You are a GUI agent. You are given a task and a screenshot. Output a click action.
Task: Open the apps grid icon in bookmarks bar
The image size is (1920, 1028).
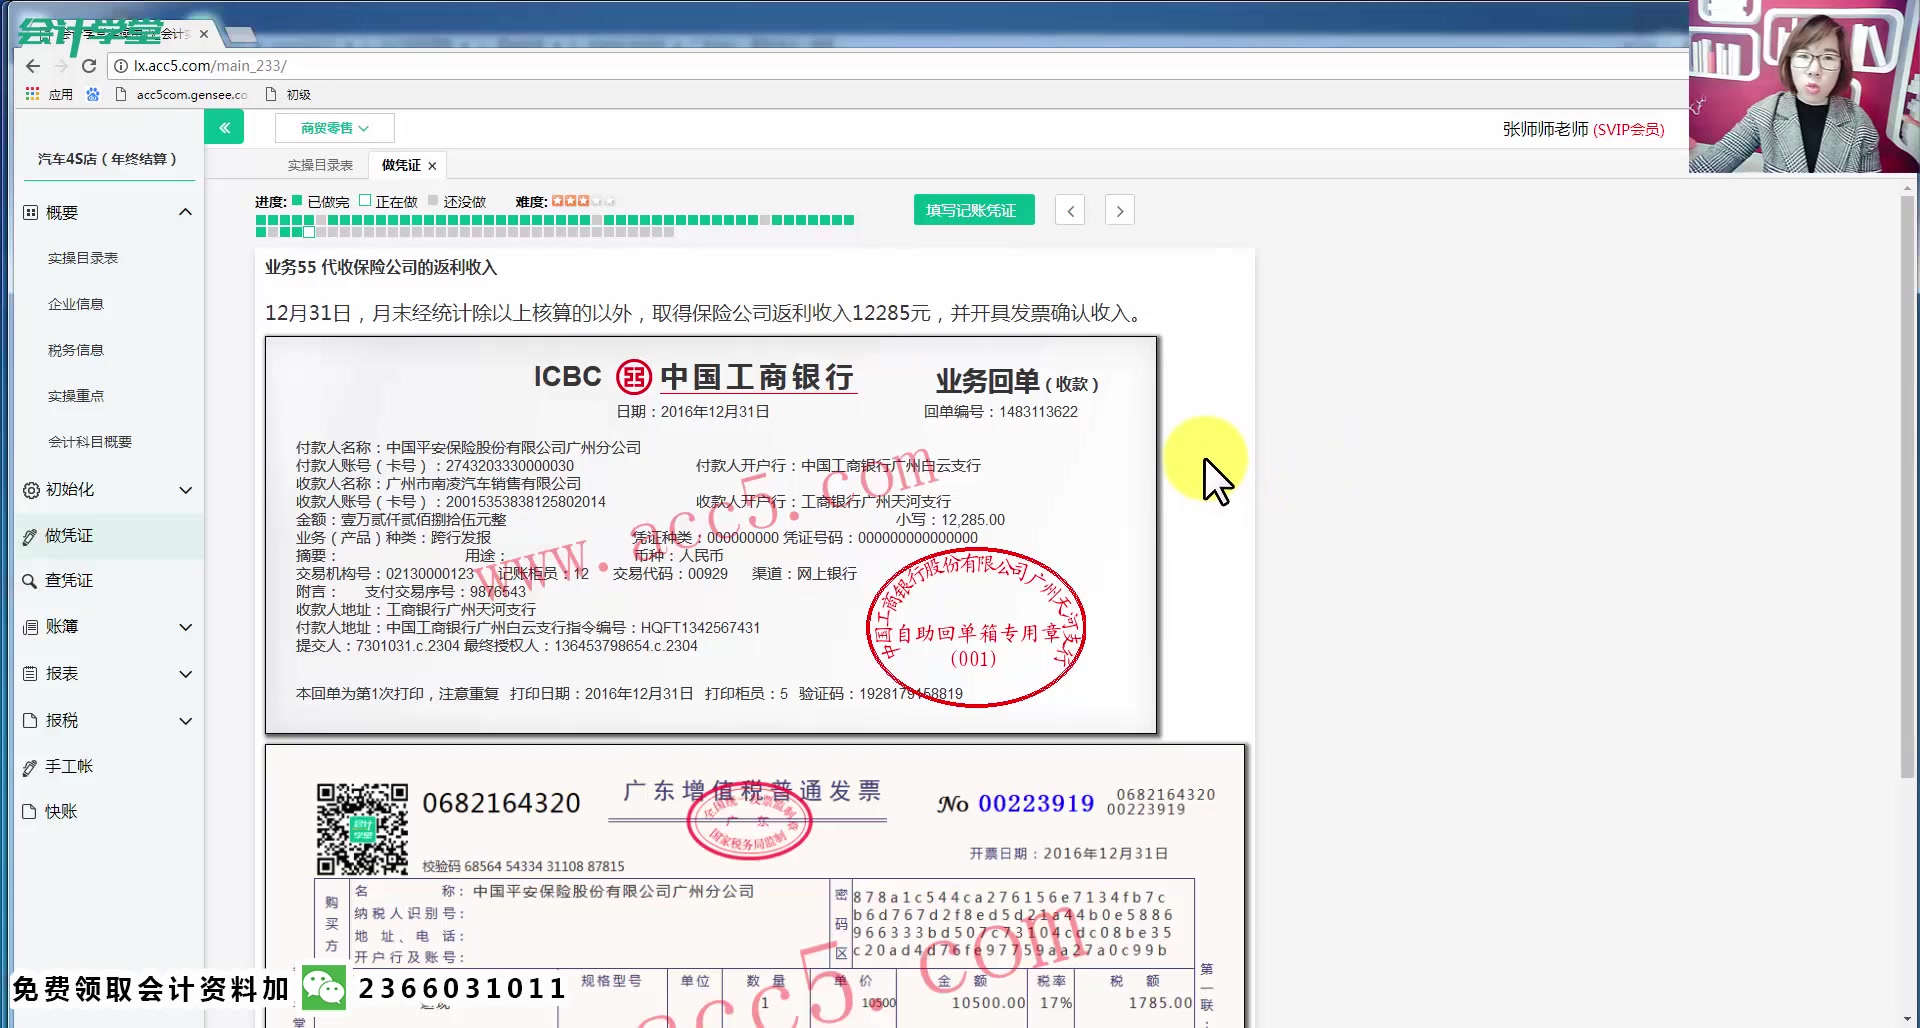click(32, 94)
